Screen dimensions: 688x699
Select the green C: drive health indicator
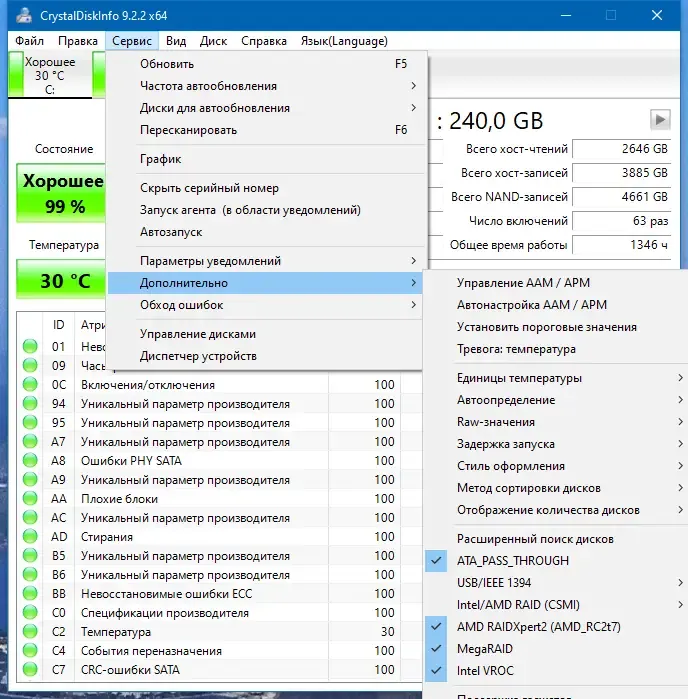[x=16, y=74]
